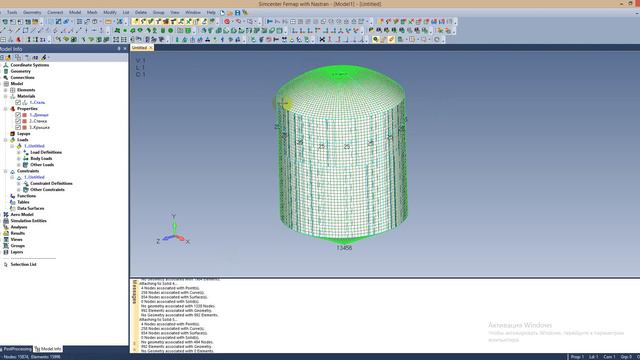Click the XYZ axis triad in viewport
This screenshot has width=640, height=360.
tap(173, 231)
